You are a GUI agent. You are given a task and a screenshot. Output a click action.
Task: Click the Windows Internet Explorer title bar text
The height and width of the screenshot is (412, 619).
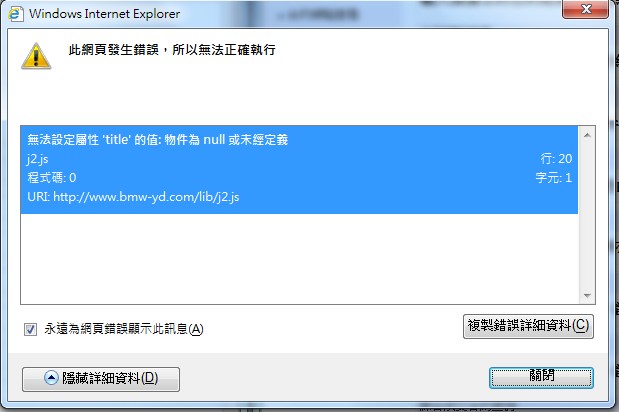[x=104, y=14]
